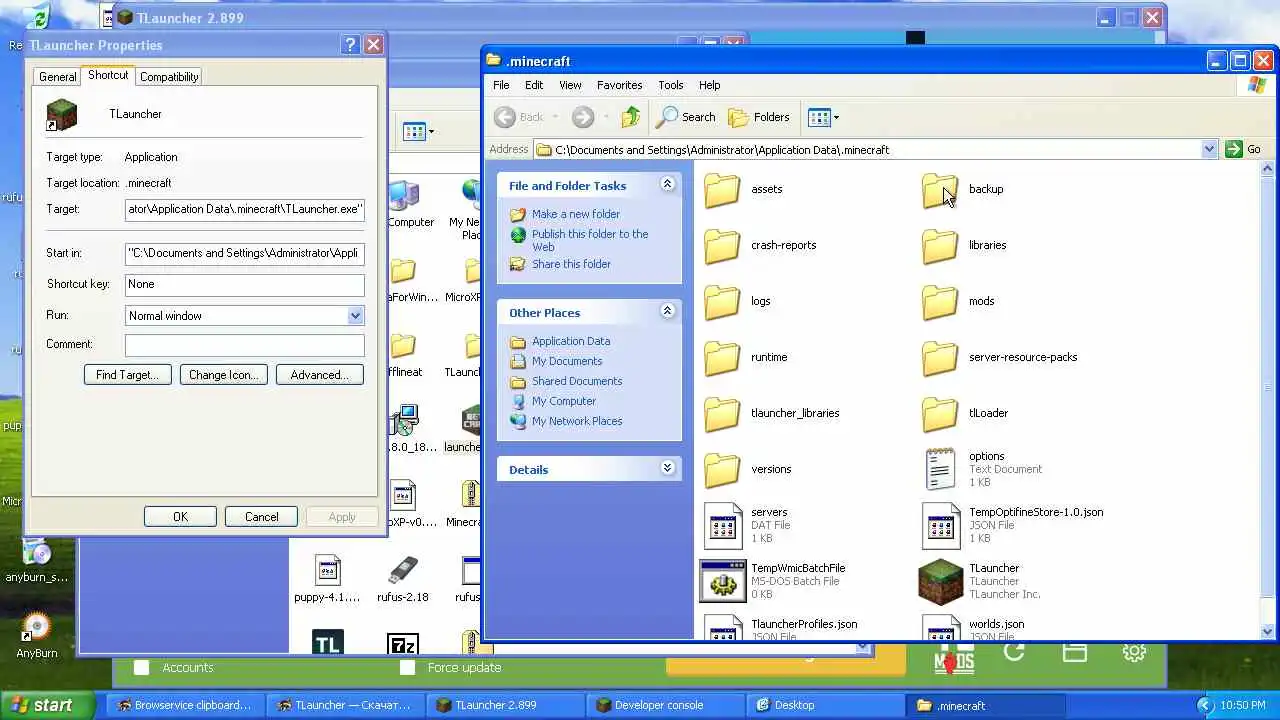The width and height of the screenshot is (1280, 720).
Task: Click Publish this folder to the Web
Action: point(590,240)
